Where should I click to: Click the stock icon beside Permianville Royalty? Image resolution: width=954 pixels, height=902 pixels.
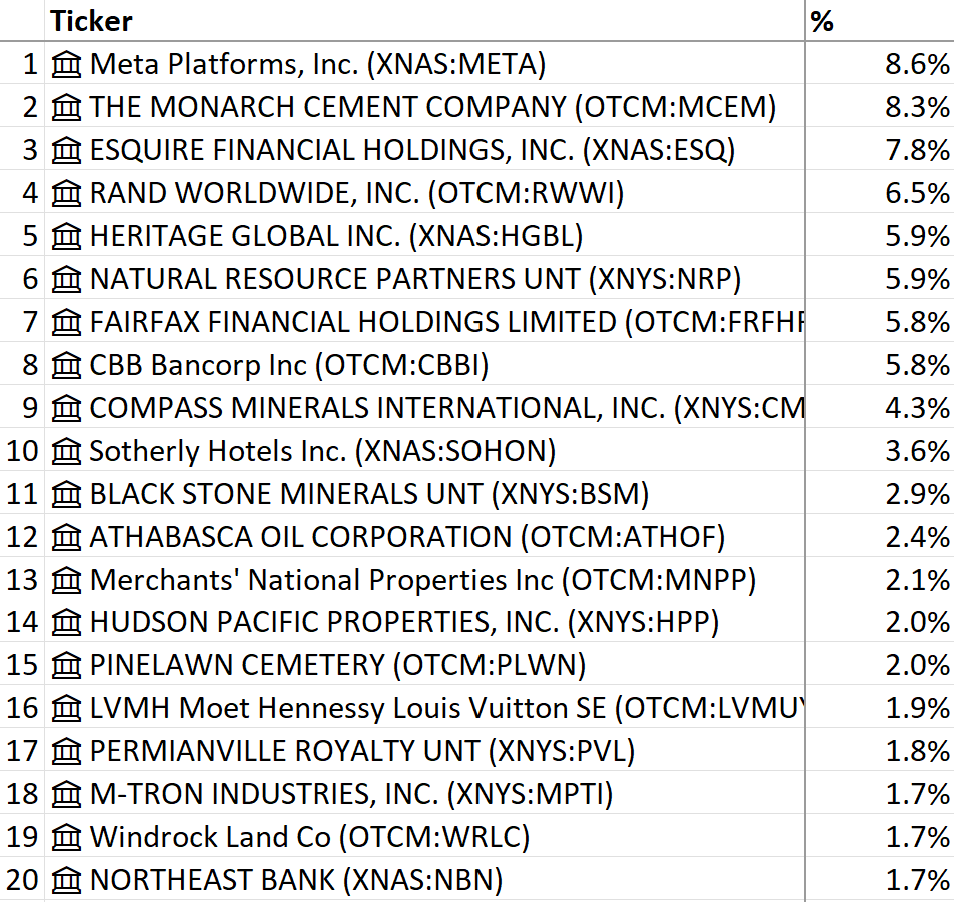pos(66,751)
